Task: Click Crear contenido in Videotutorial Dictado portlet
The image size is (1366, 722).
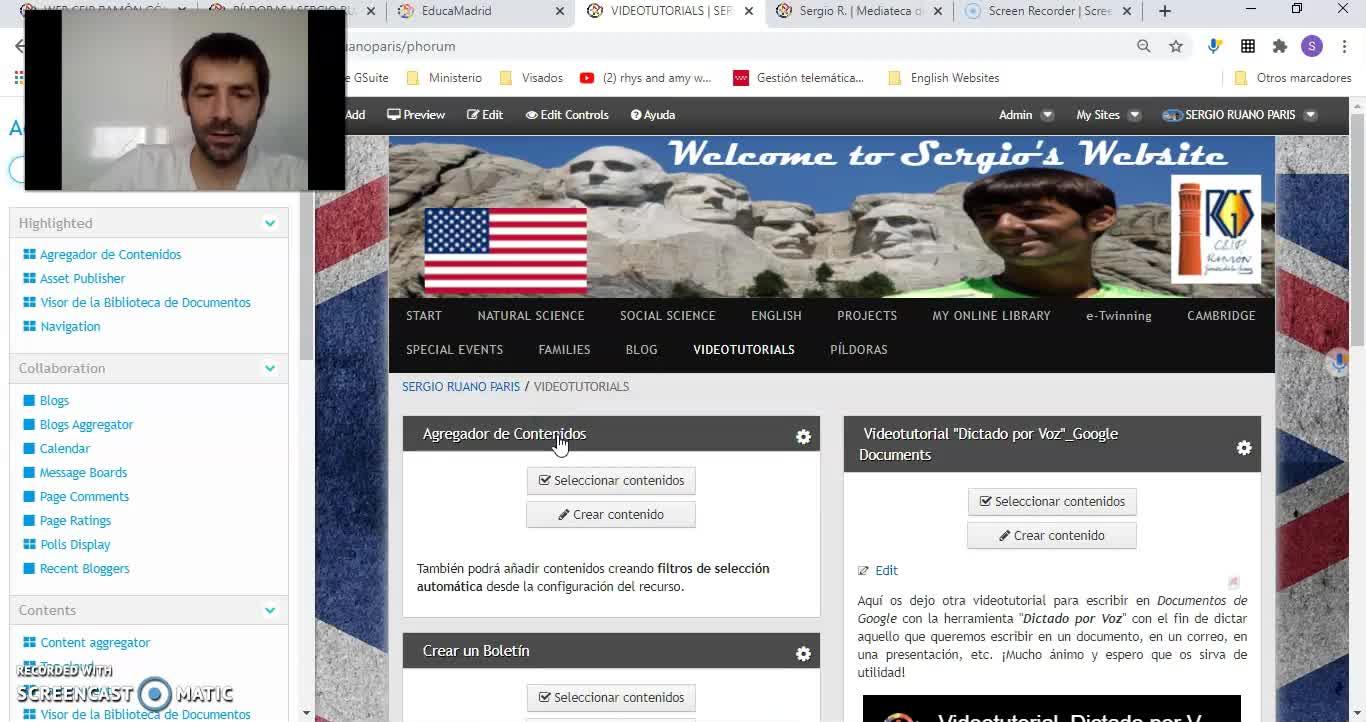Action: [x=1052, y=536]
